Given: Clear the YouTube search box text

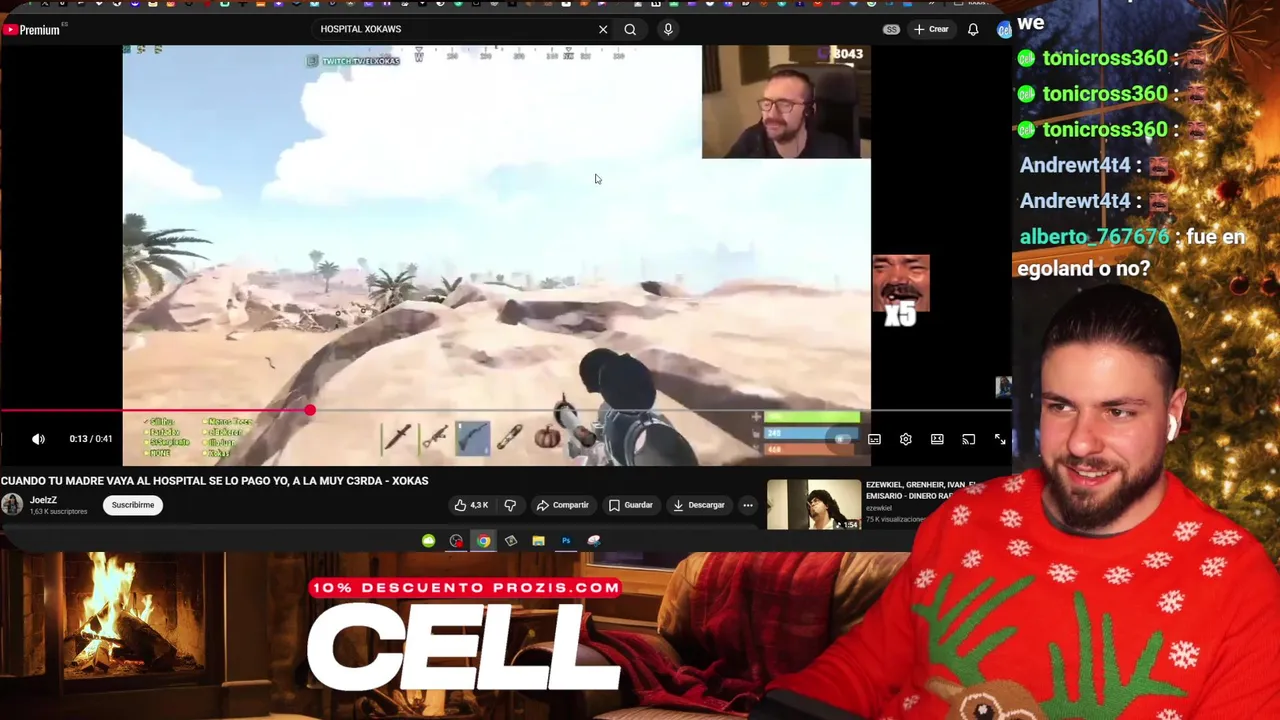Looking at the screenshot, I should tap(603, 29).
